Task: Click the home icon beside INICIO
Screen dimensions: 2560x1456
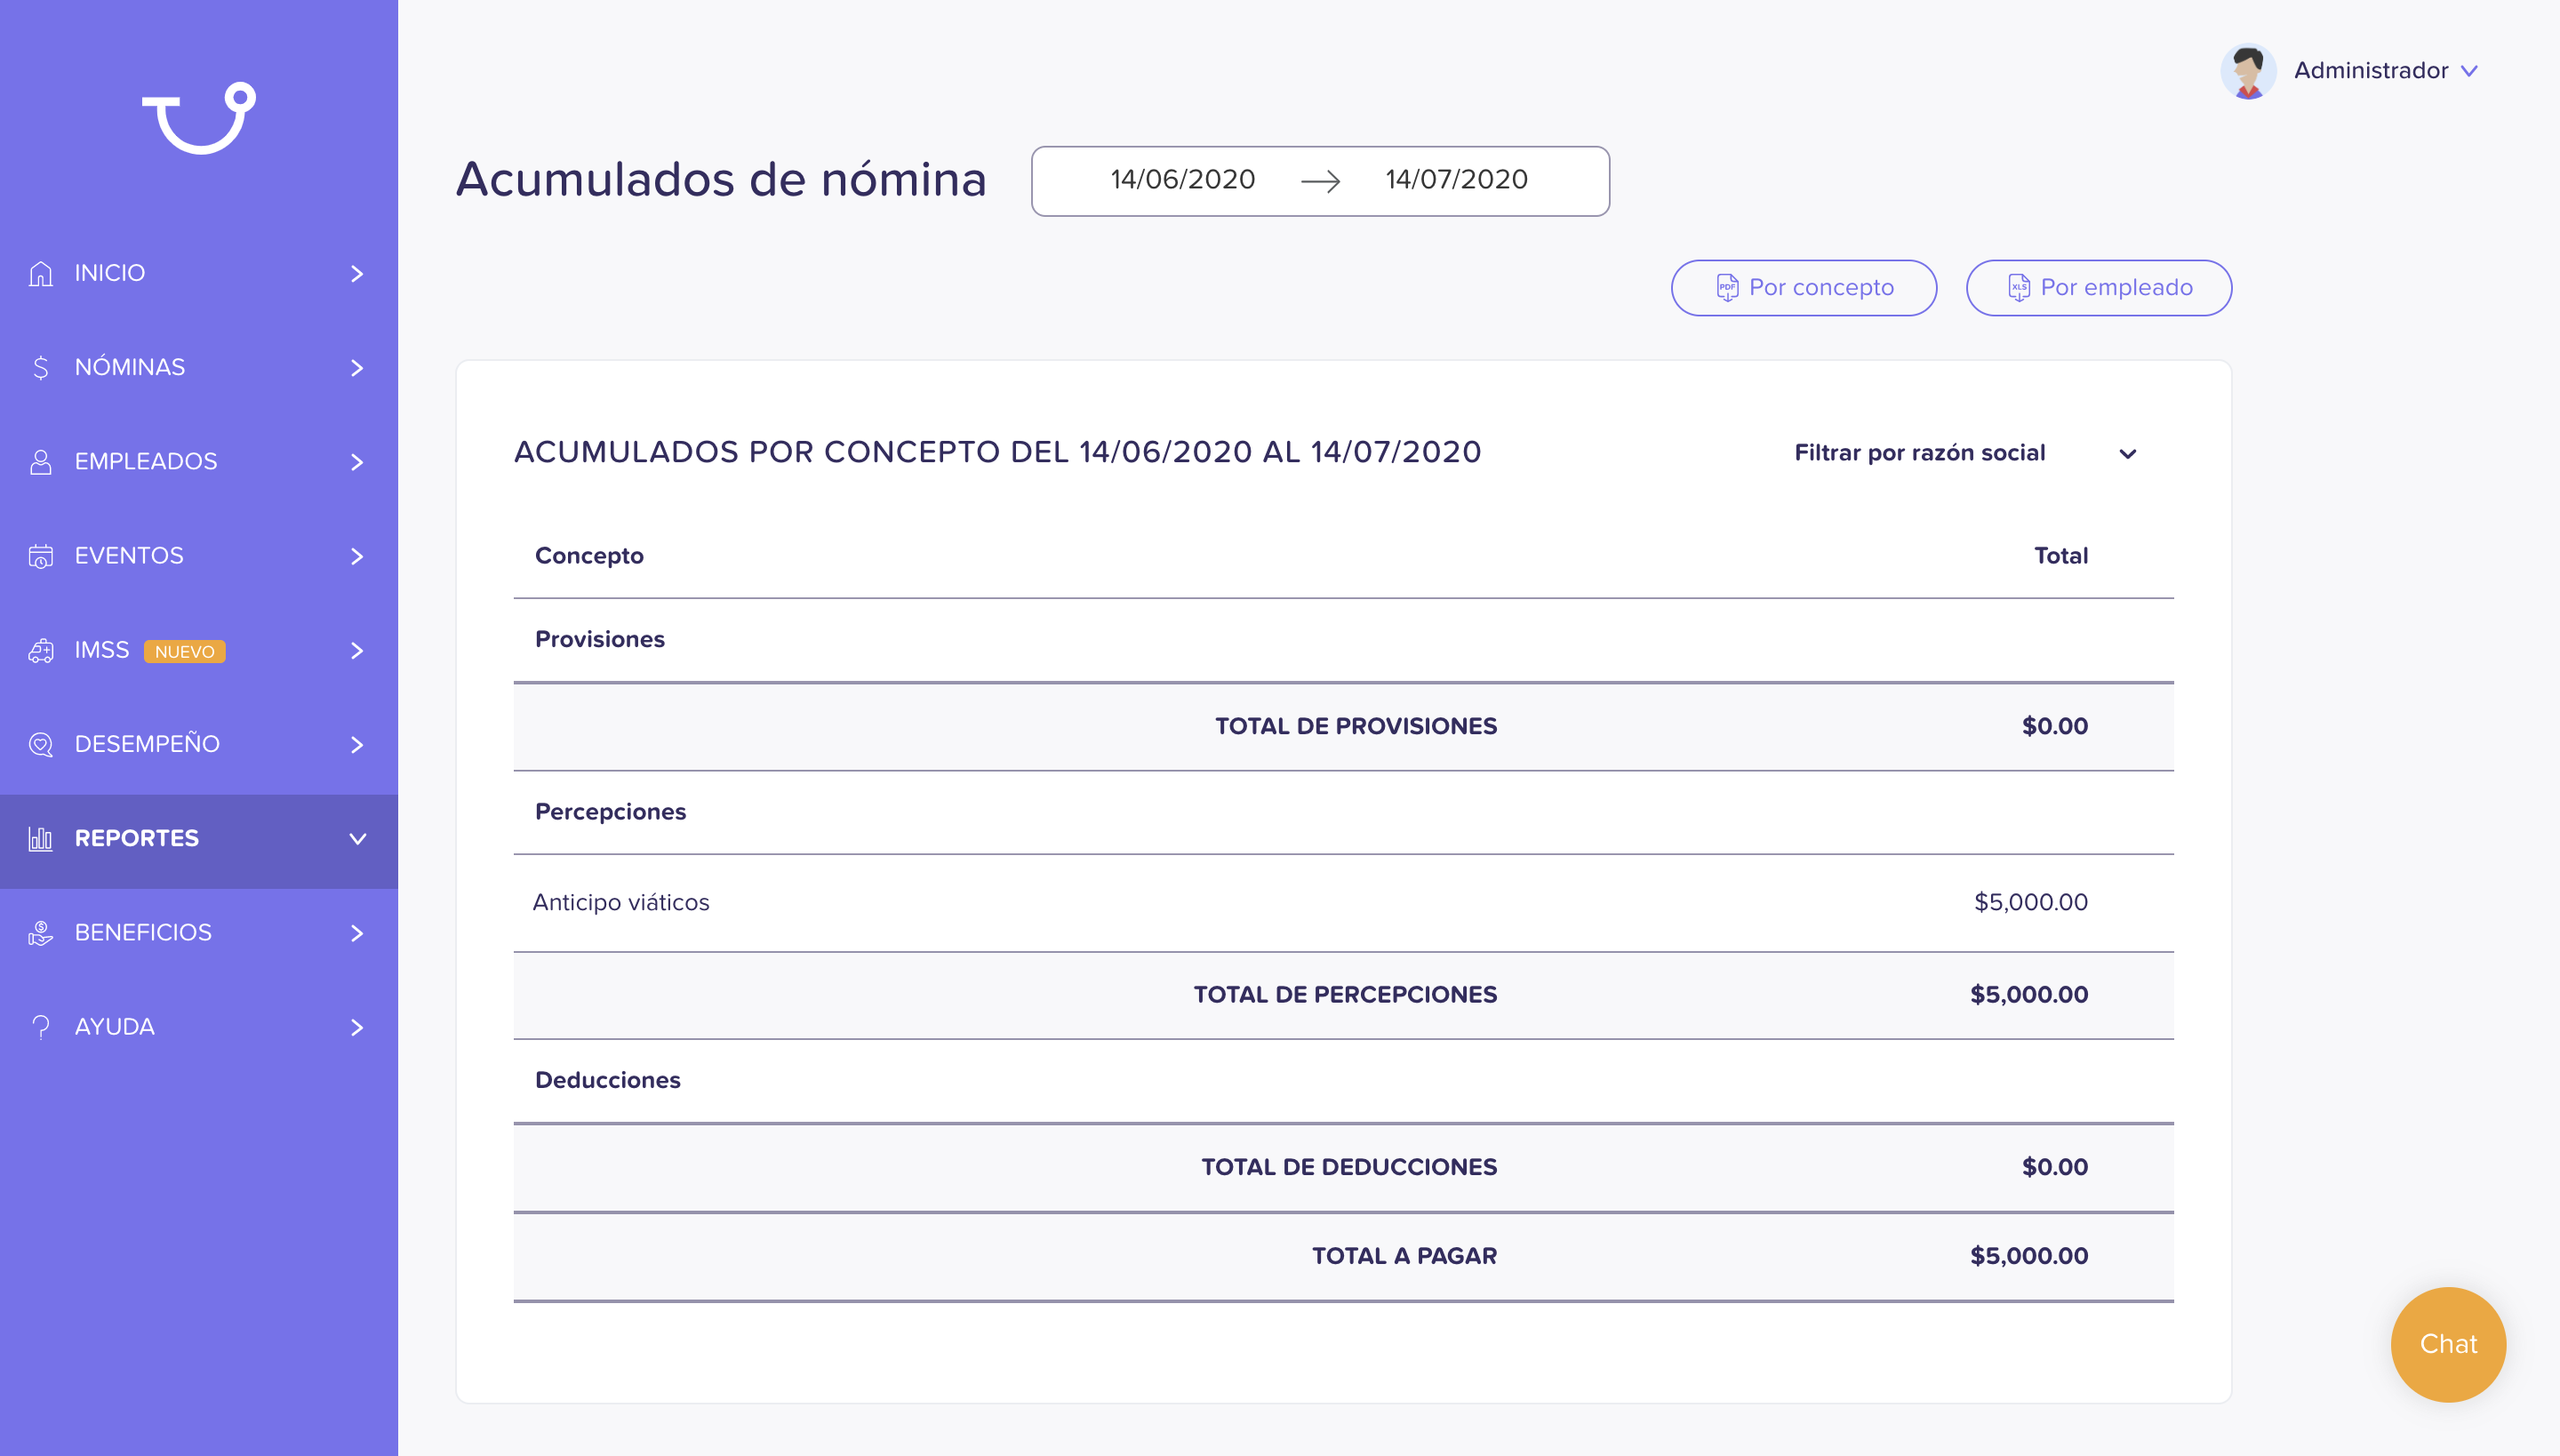Action: click(41, 273)
